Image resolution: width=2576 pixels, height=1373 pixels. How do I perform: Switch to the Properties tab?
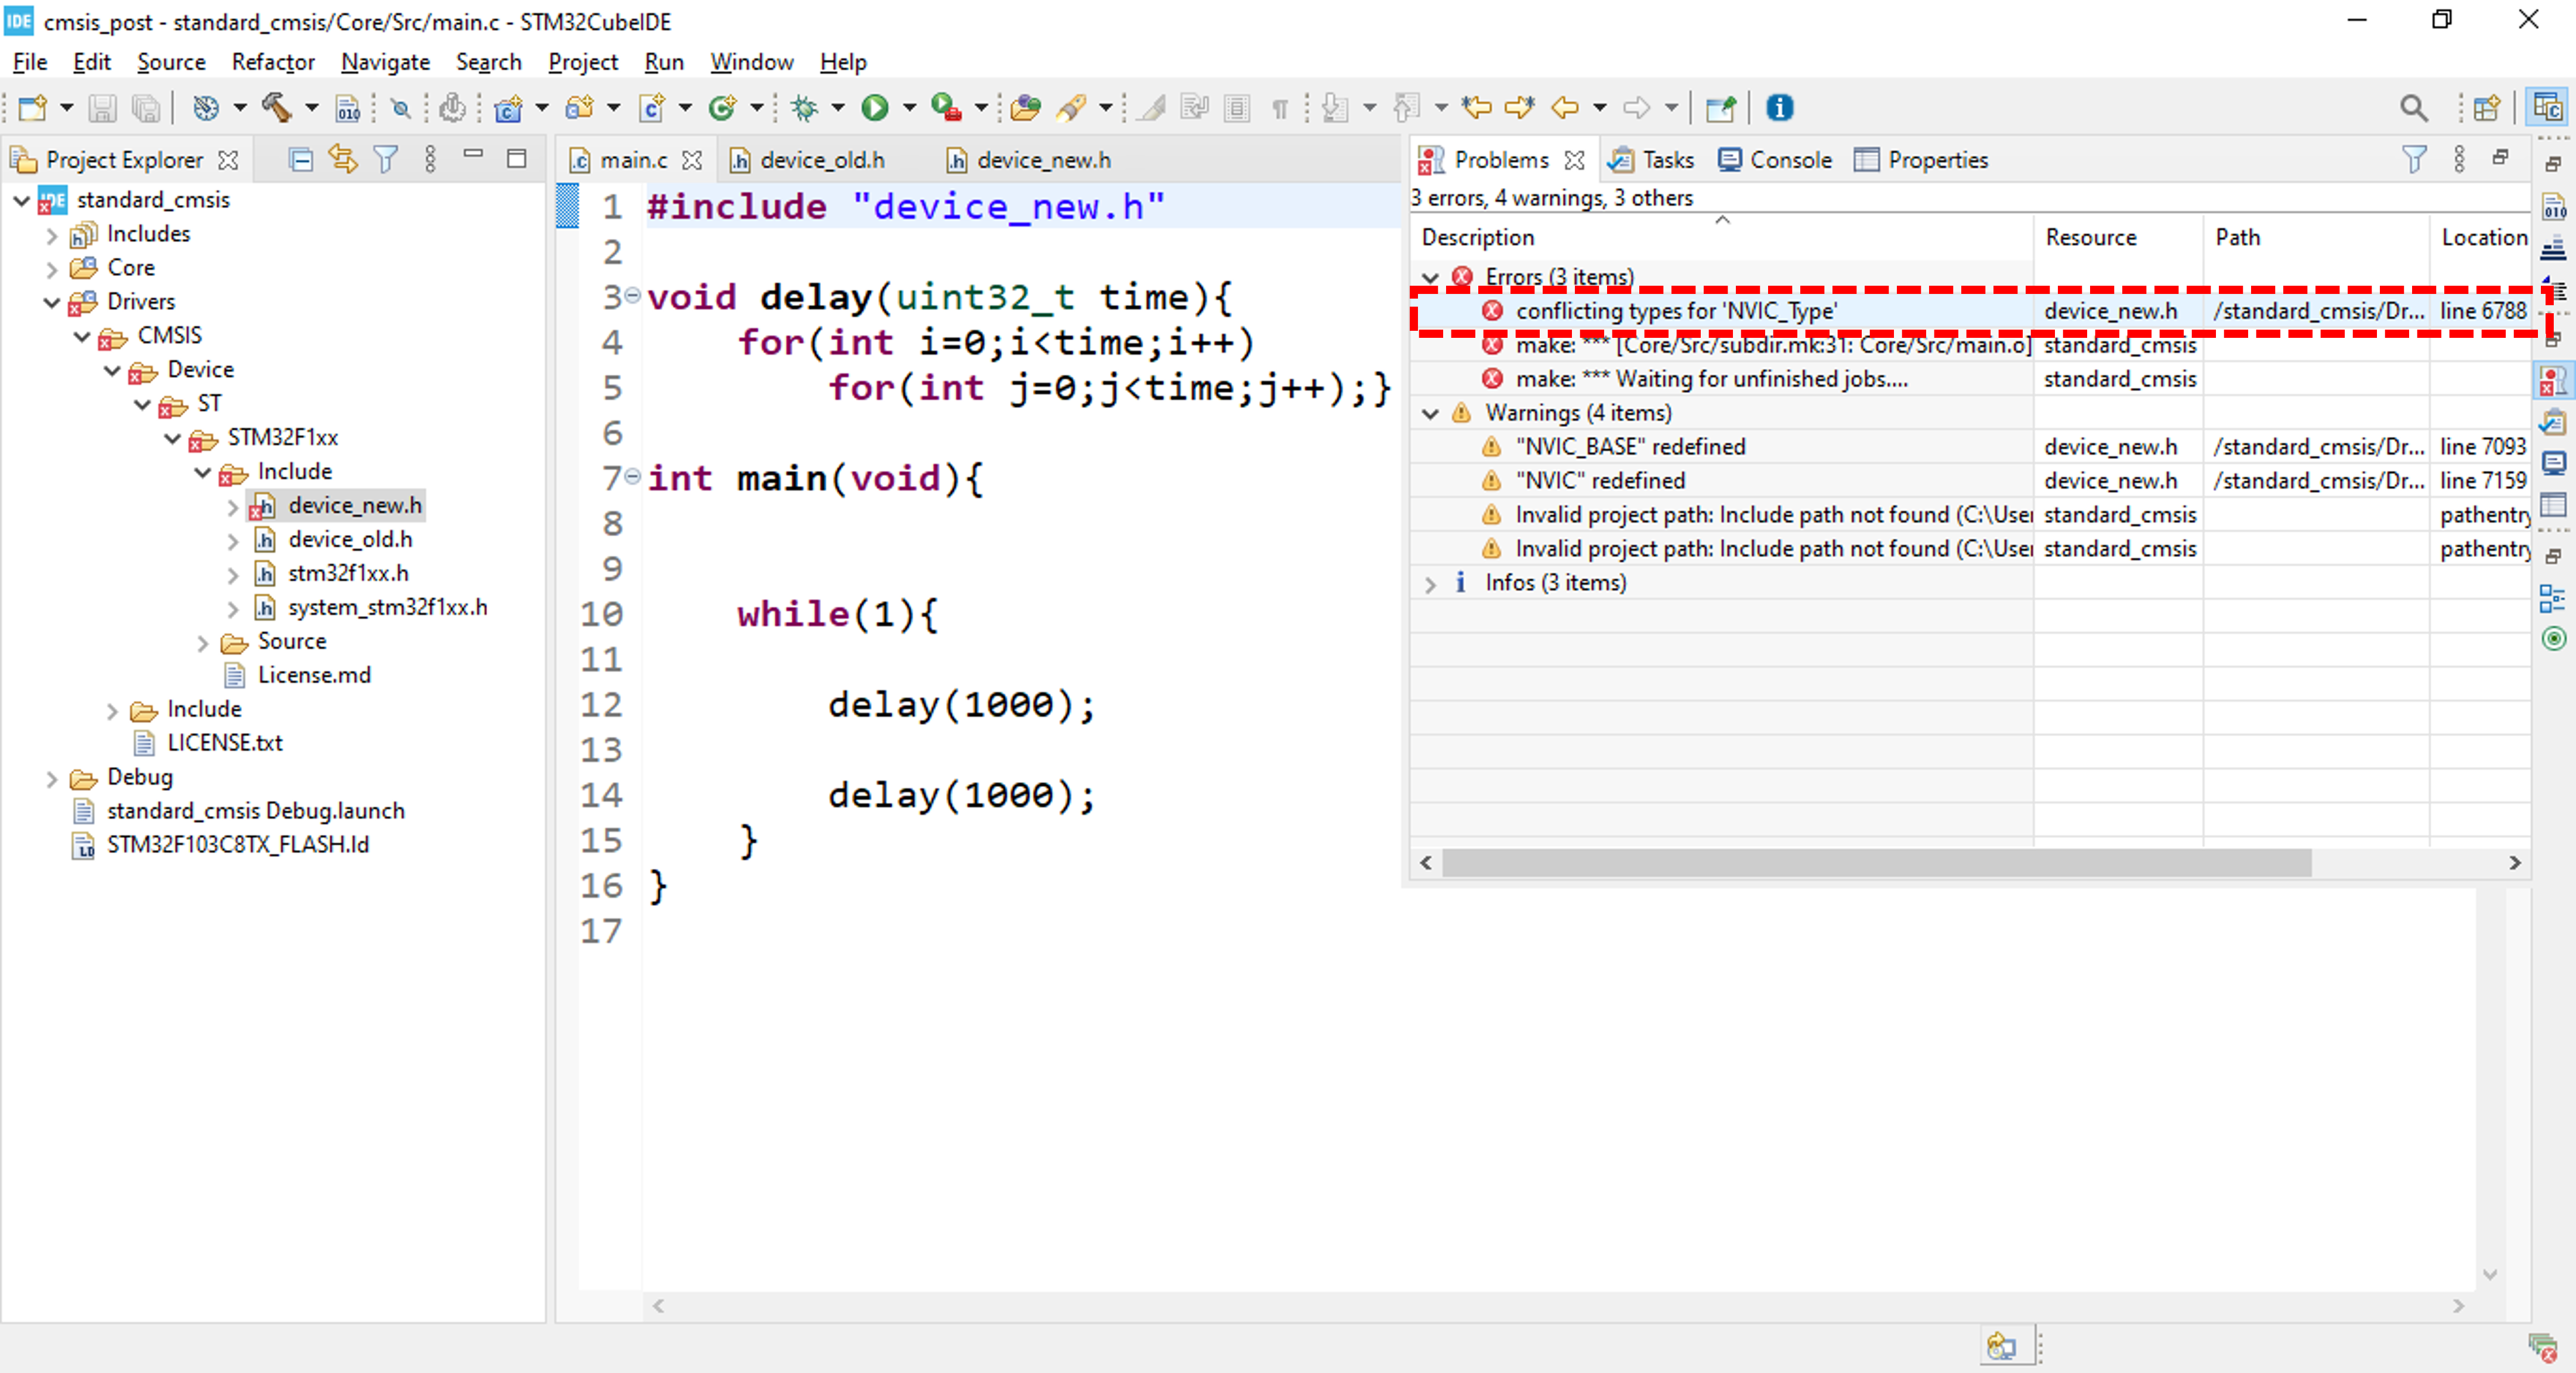1921,160
